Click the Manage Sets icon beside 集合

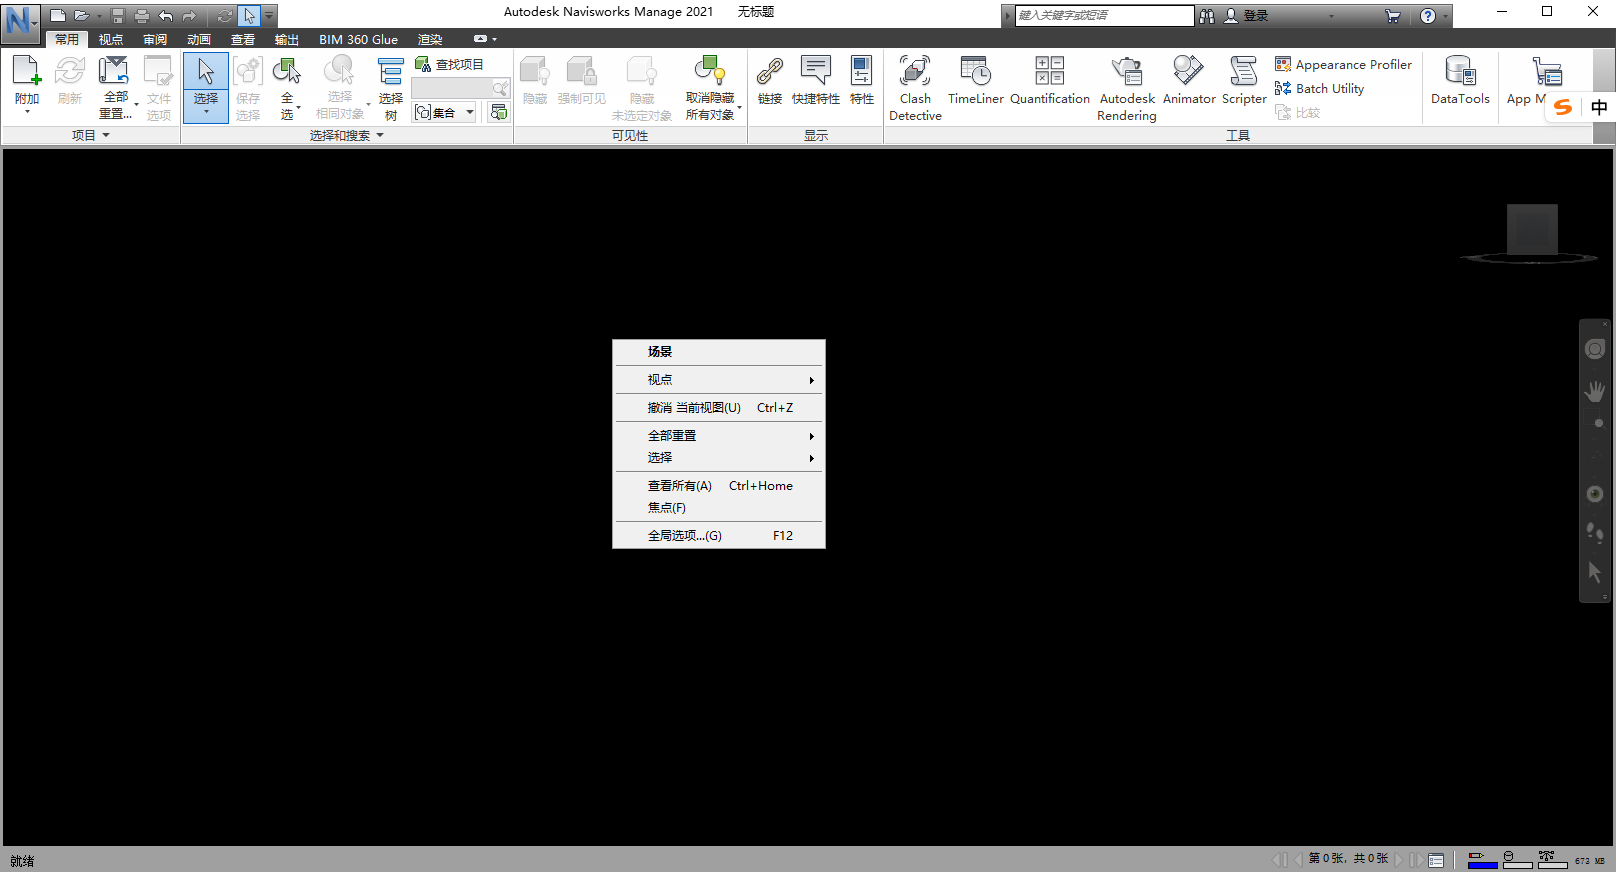pyautogui.click(x=498, y=112)
